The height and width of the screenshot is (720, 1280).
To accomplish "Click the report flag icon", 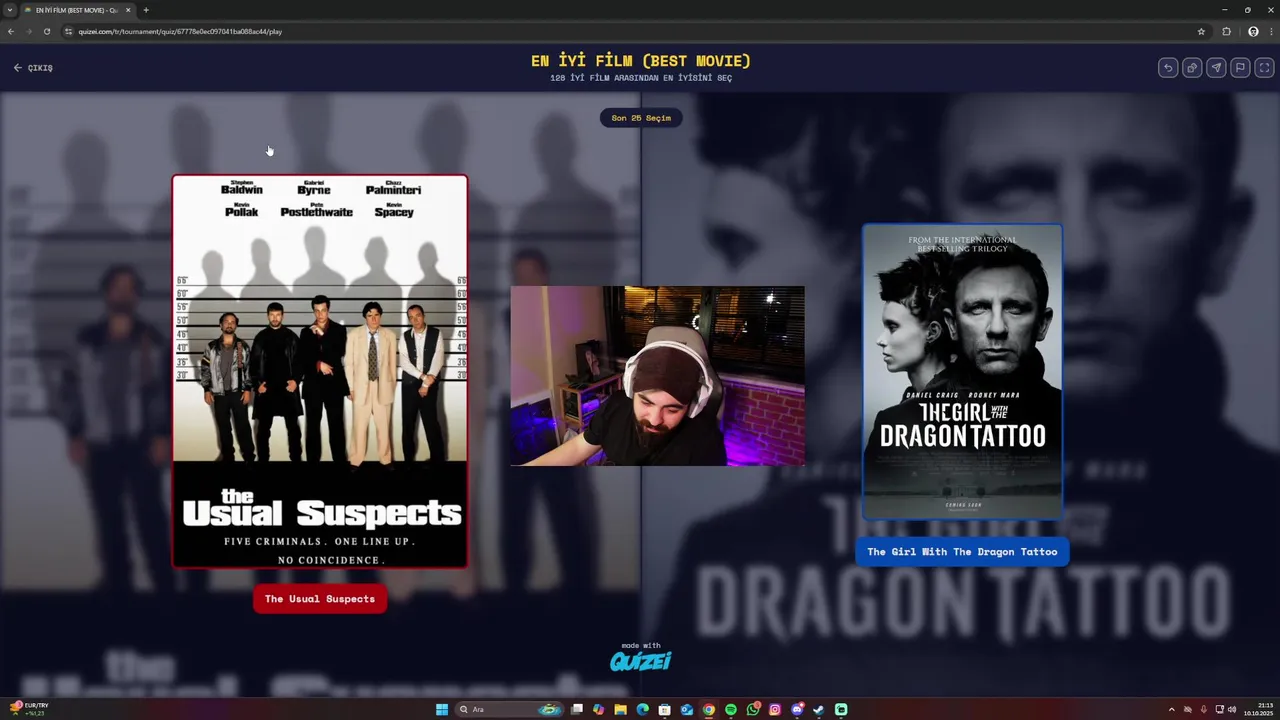I will point(1240,68).
